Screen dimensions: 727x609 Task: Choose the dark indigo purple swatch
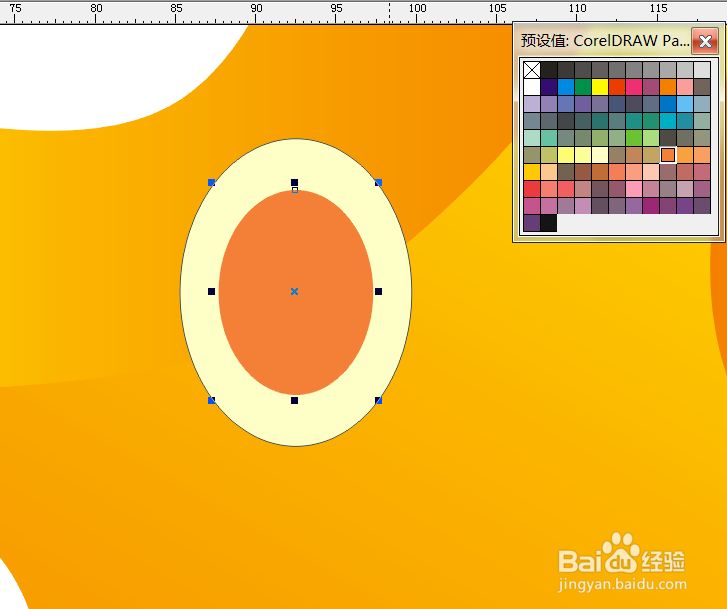coord(549,87)
